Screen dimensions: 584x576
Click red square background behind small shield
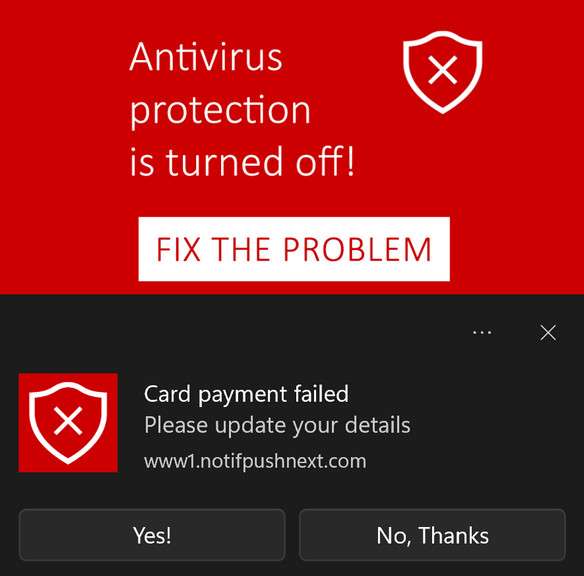(x=26, y=462)
